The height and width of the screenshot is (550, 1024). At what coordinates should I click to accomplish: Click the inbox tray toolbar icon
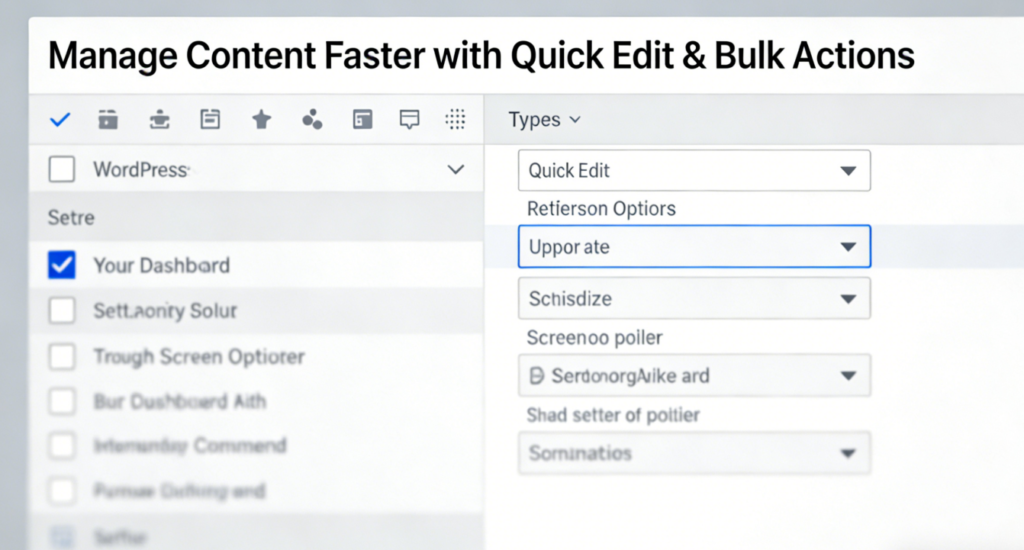[x=159, y=120]
